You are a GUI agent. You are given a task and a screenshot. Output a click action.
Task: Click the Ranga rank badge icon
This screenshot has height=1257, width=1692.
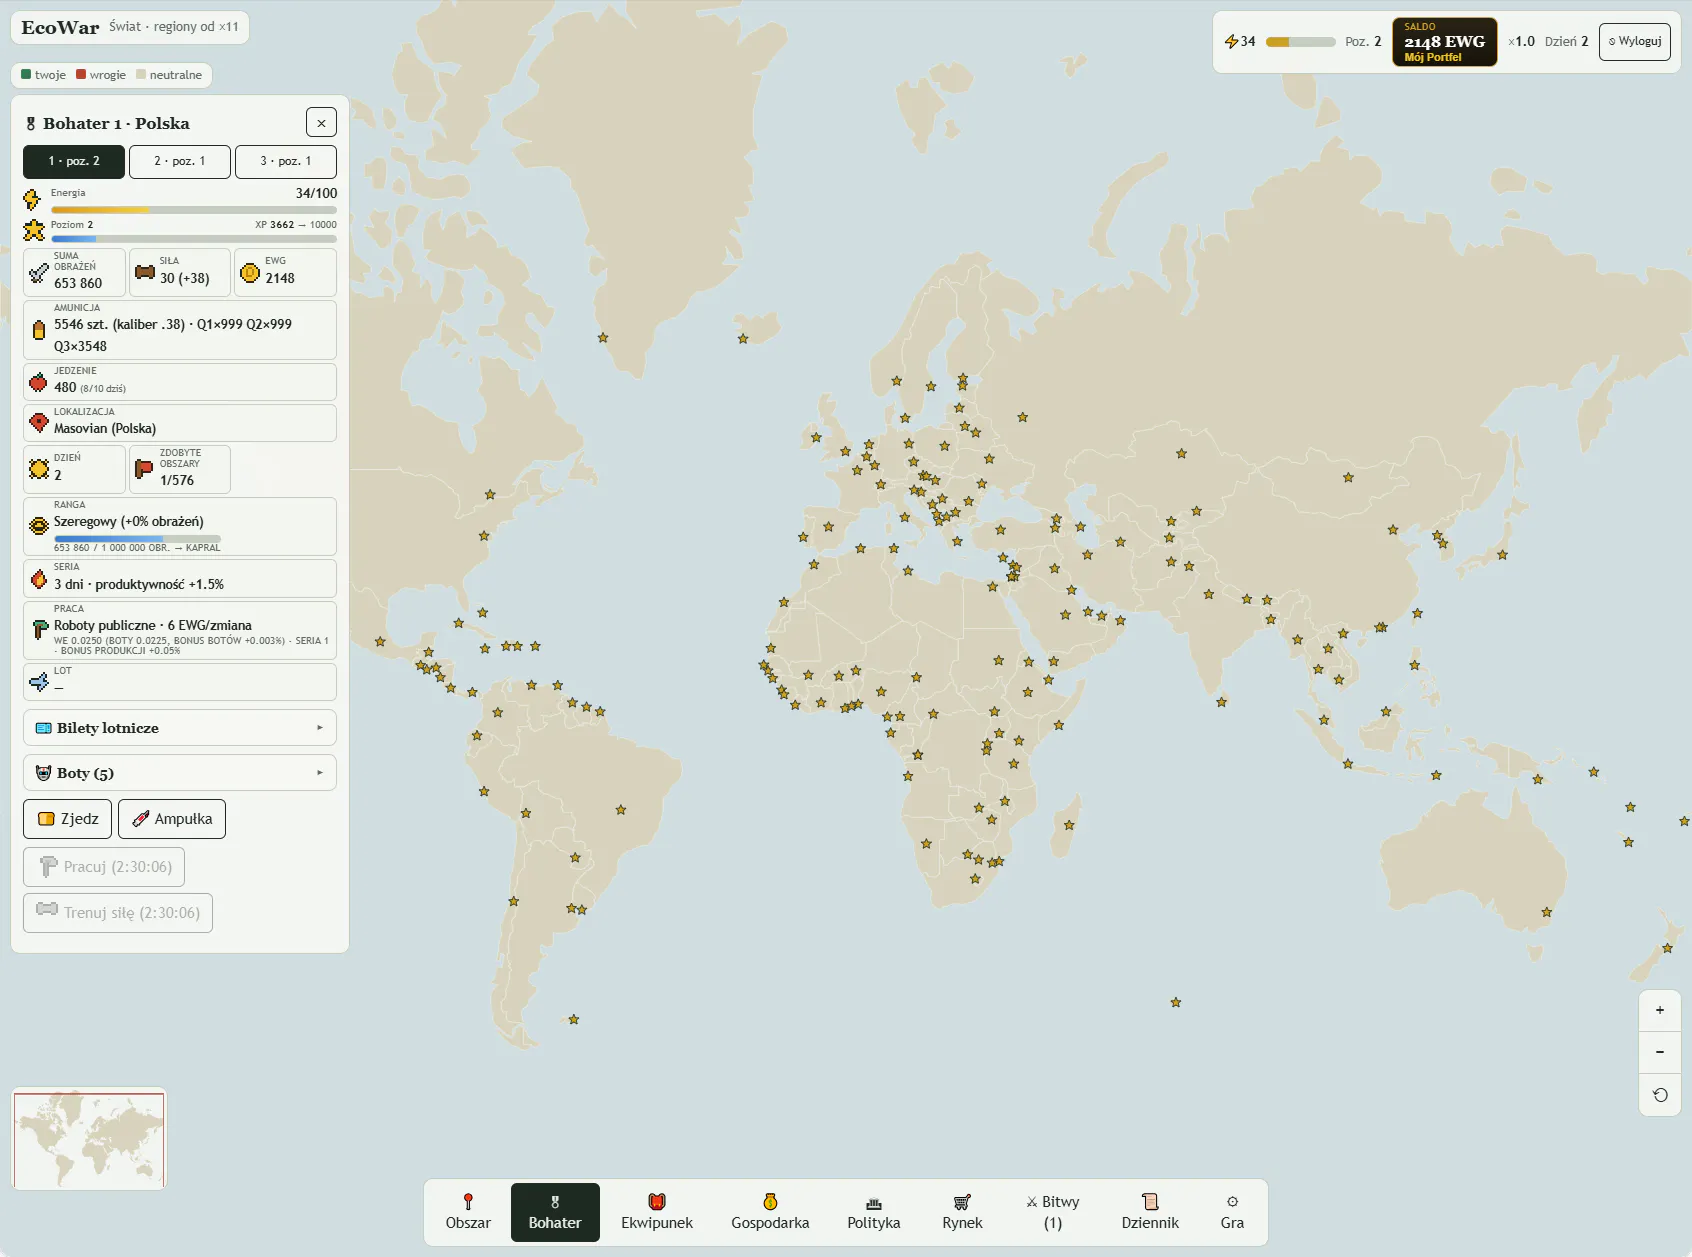tap(39, 526)
